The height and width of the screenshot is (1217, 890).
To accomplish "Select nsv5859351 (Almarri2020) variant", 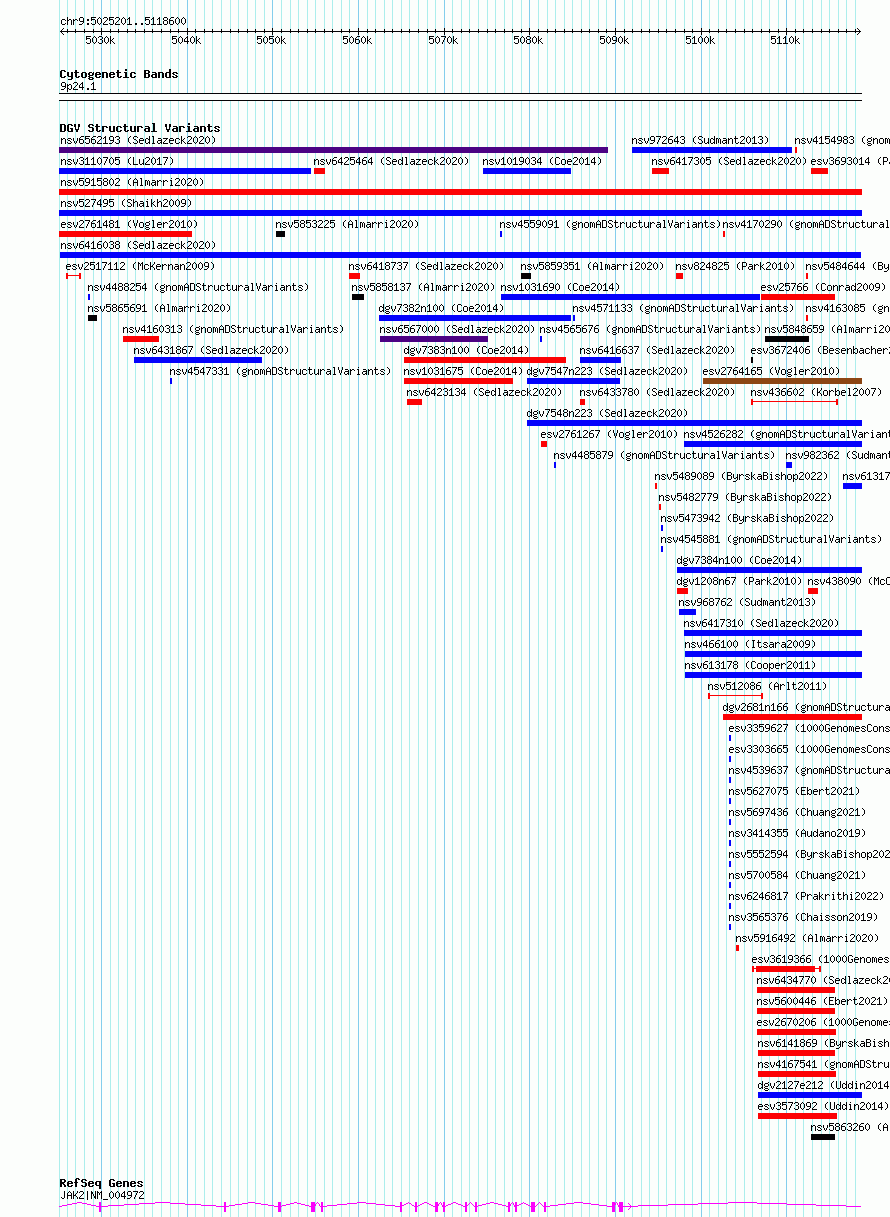I will coord(592,266).
